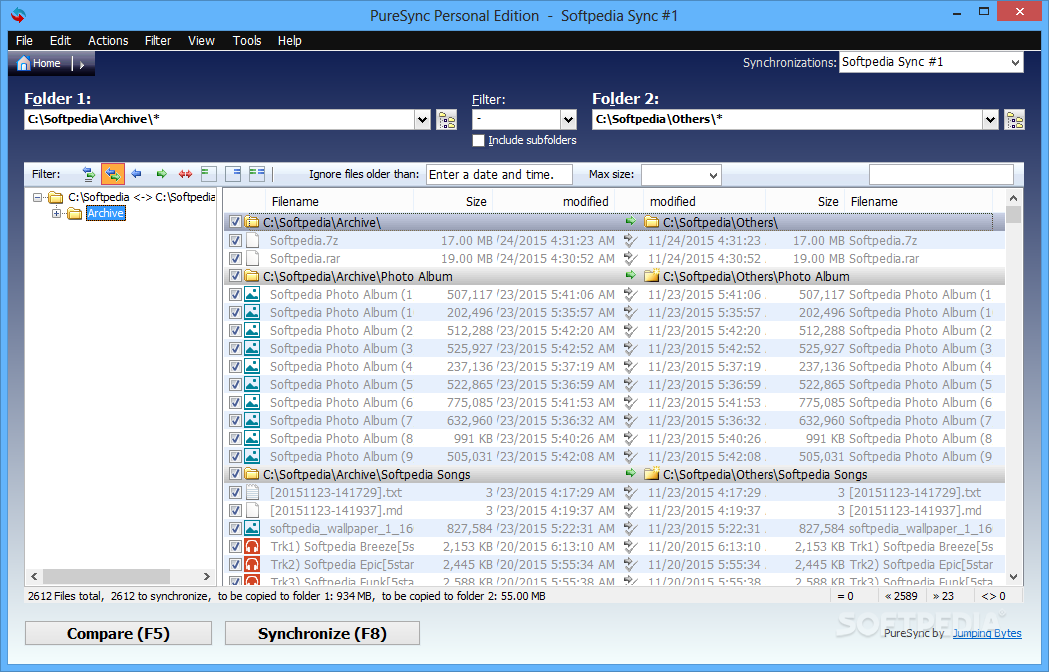
Task: Click the Ignore files older than date field
Action: click(499, 175)
